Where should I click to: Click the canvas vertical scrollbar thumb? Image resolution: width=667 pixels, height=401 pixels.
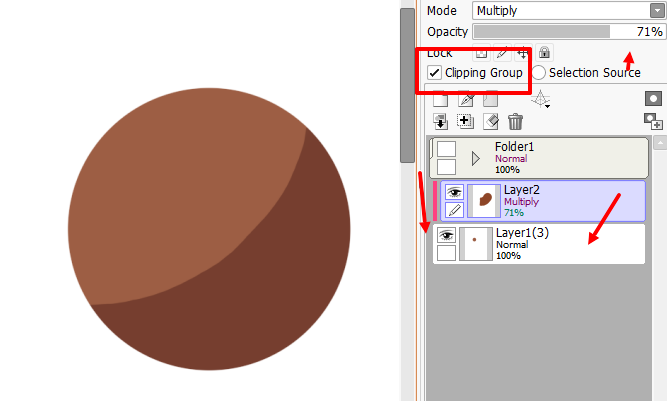pos(408,85)
